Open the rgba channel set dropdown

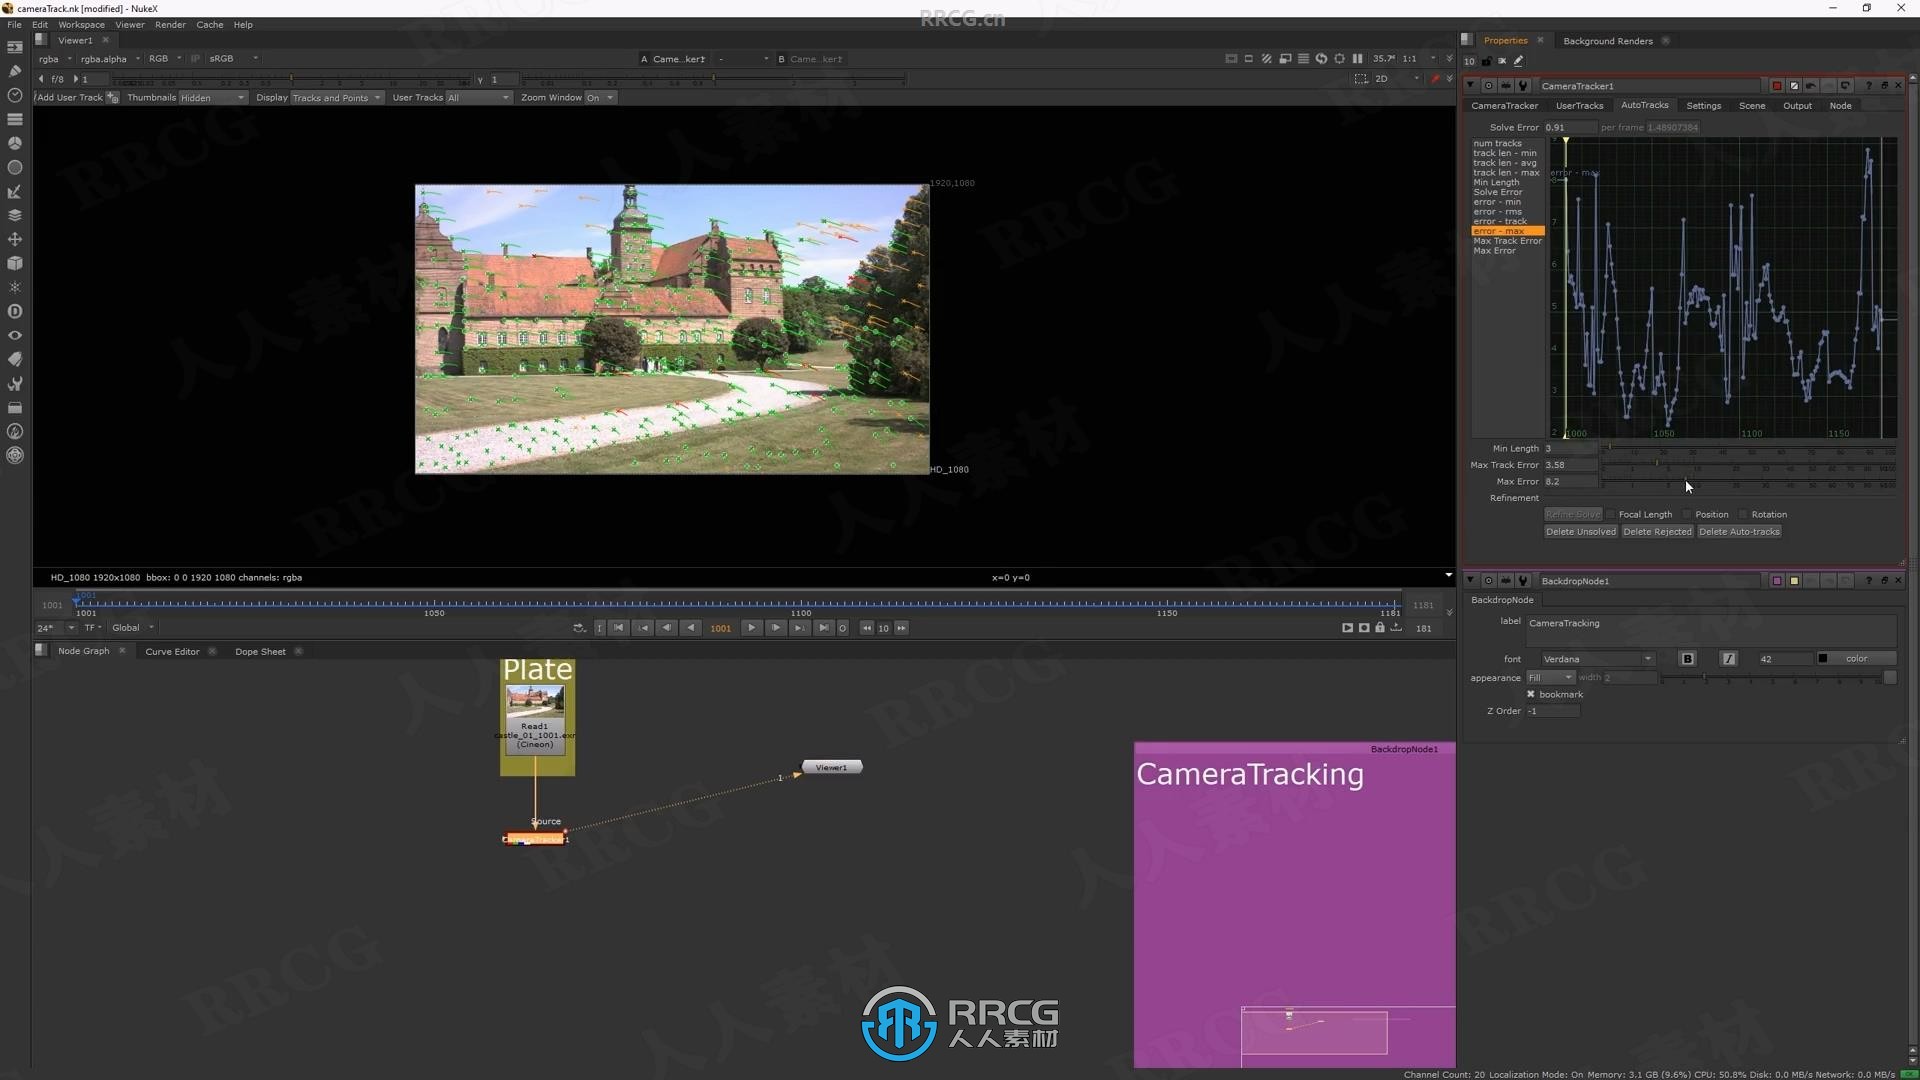[55, 59]
